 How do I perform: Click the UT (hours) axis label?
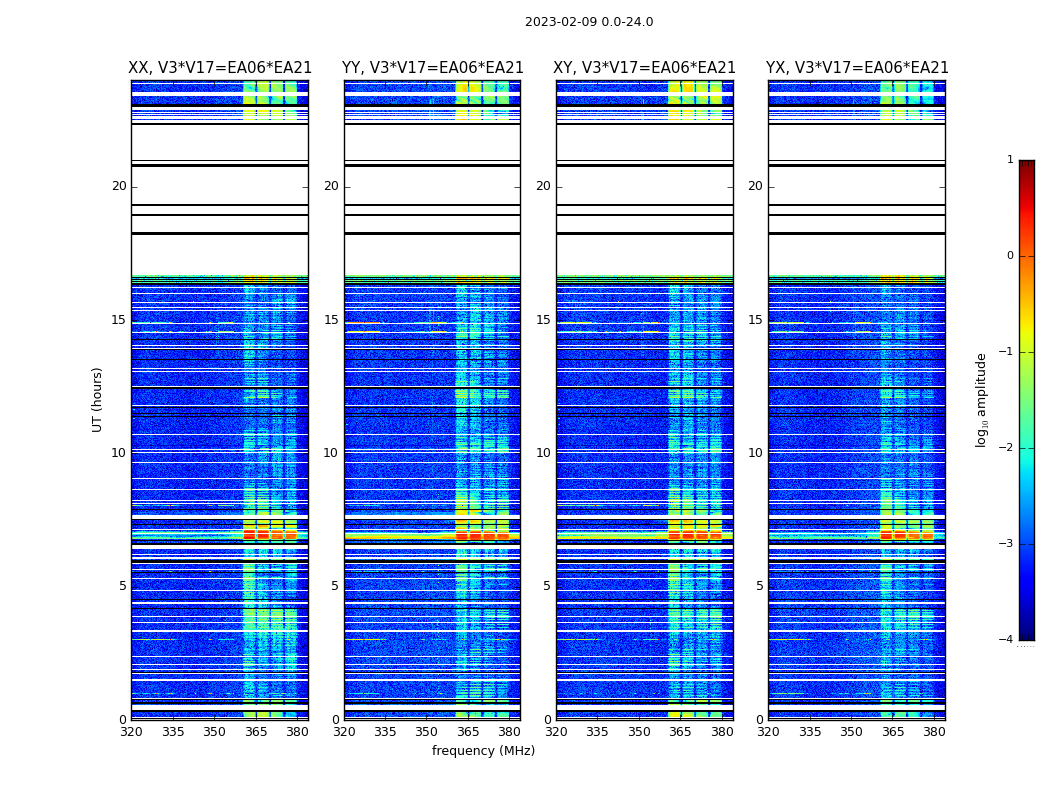coord(98,399)
